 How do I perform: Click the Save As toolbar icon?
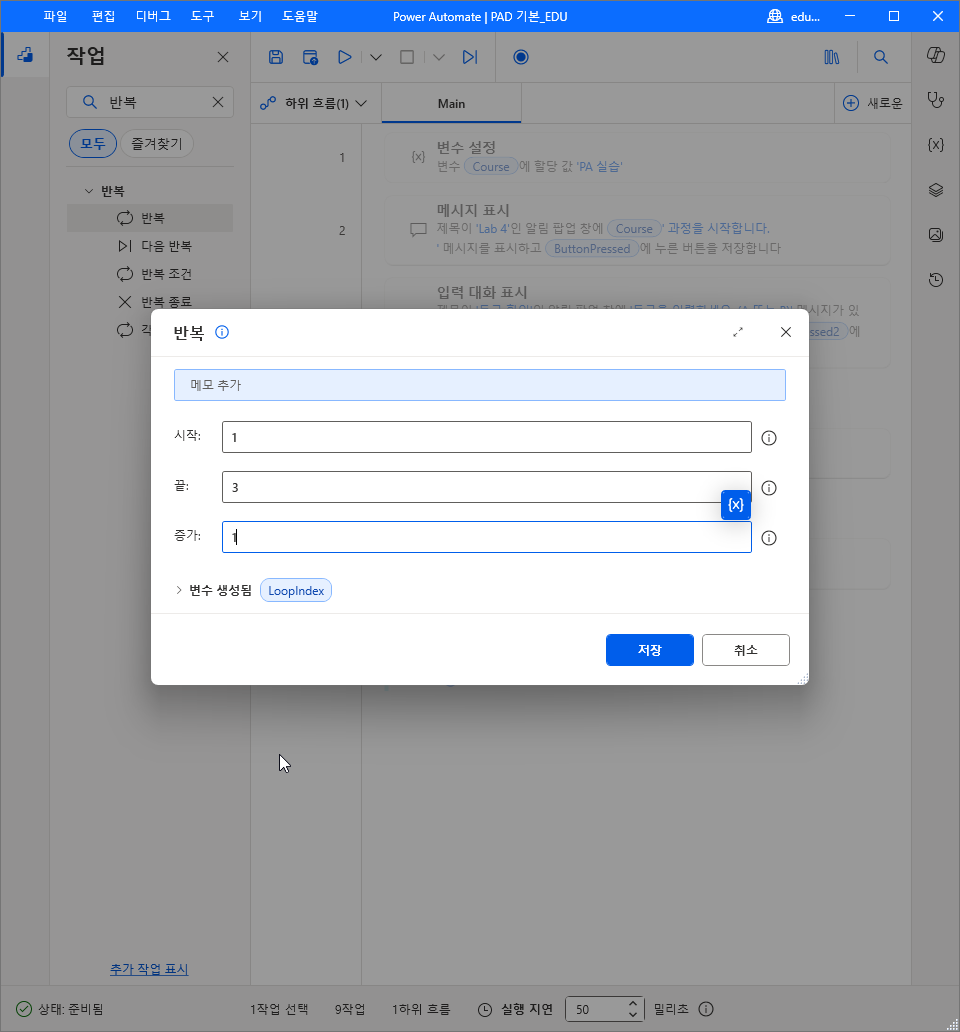click(310, 57)
